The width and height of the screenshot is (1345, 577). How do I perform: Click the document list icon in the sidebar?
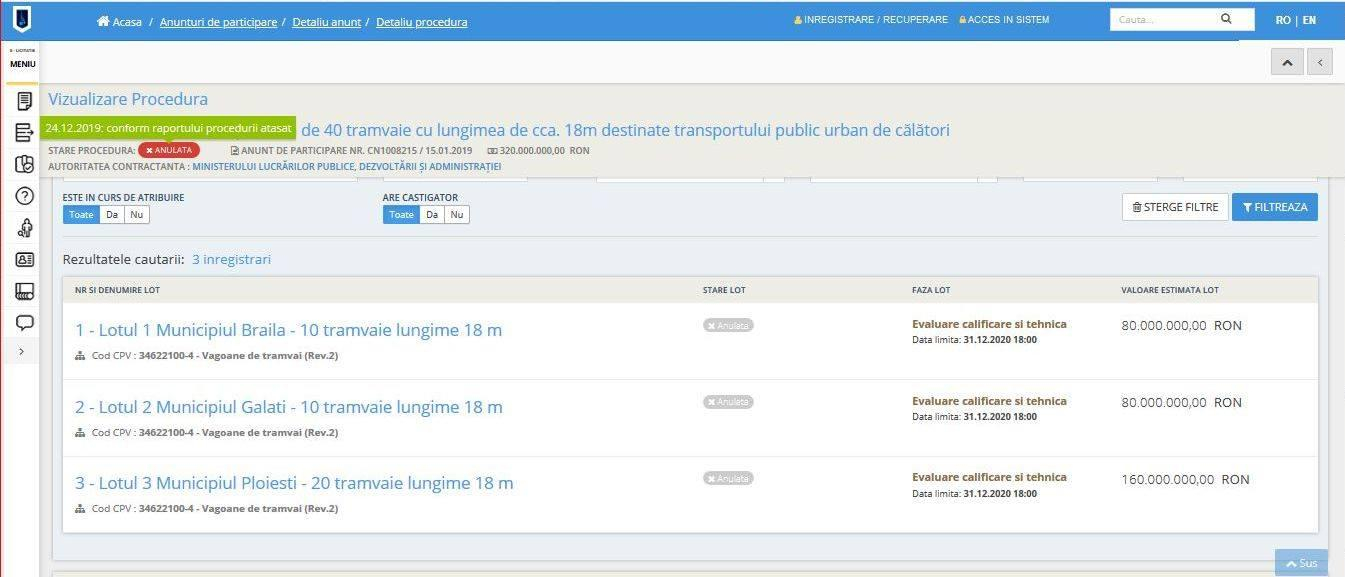pos(24,101)
